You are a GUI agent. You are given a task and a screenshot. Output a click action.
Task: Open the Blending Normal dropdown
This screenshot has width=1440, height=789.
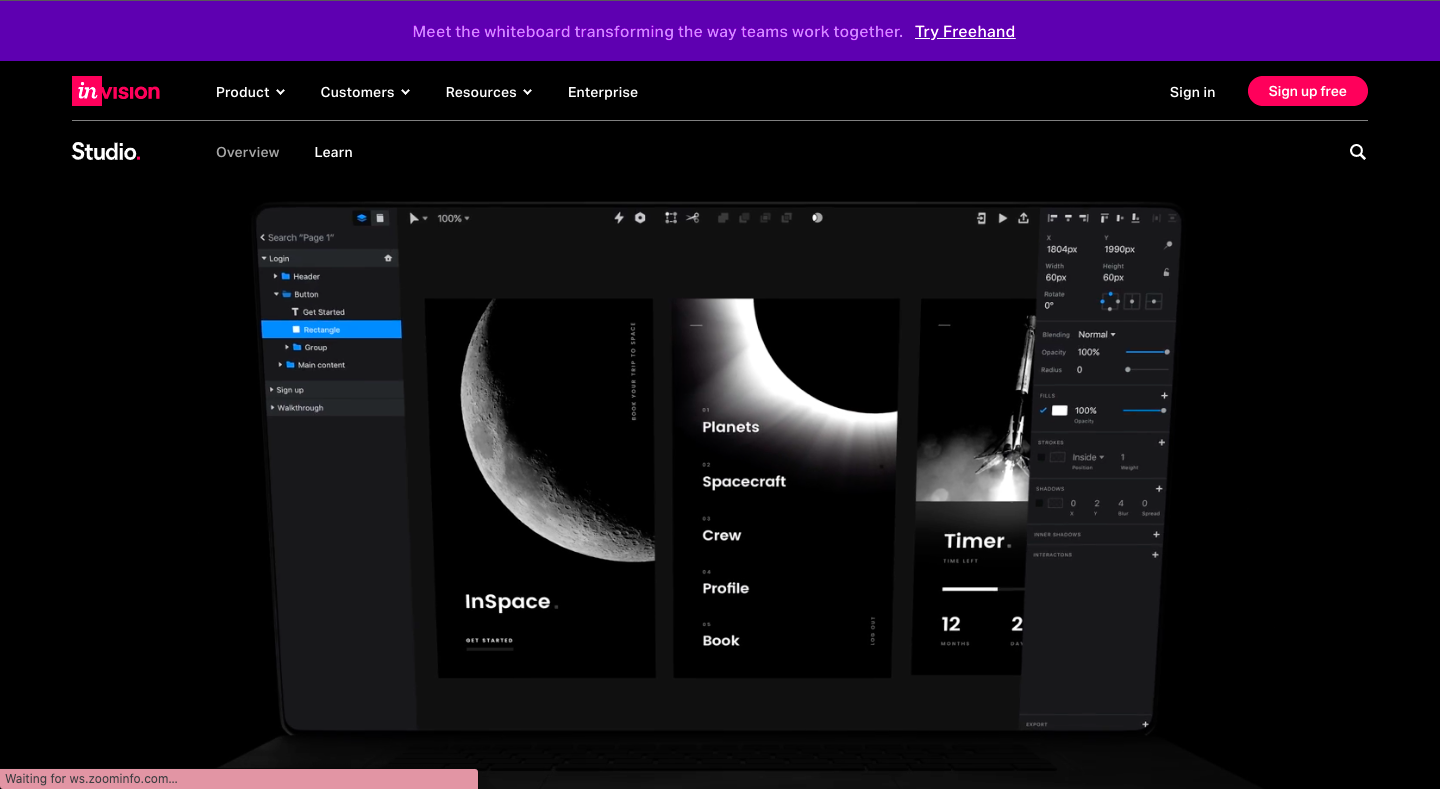coord(1096,334)
